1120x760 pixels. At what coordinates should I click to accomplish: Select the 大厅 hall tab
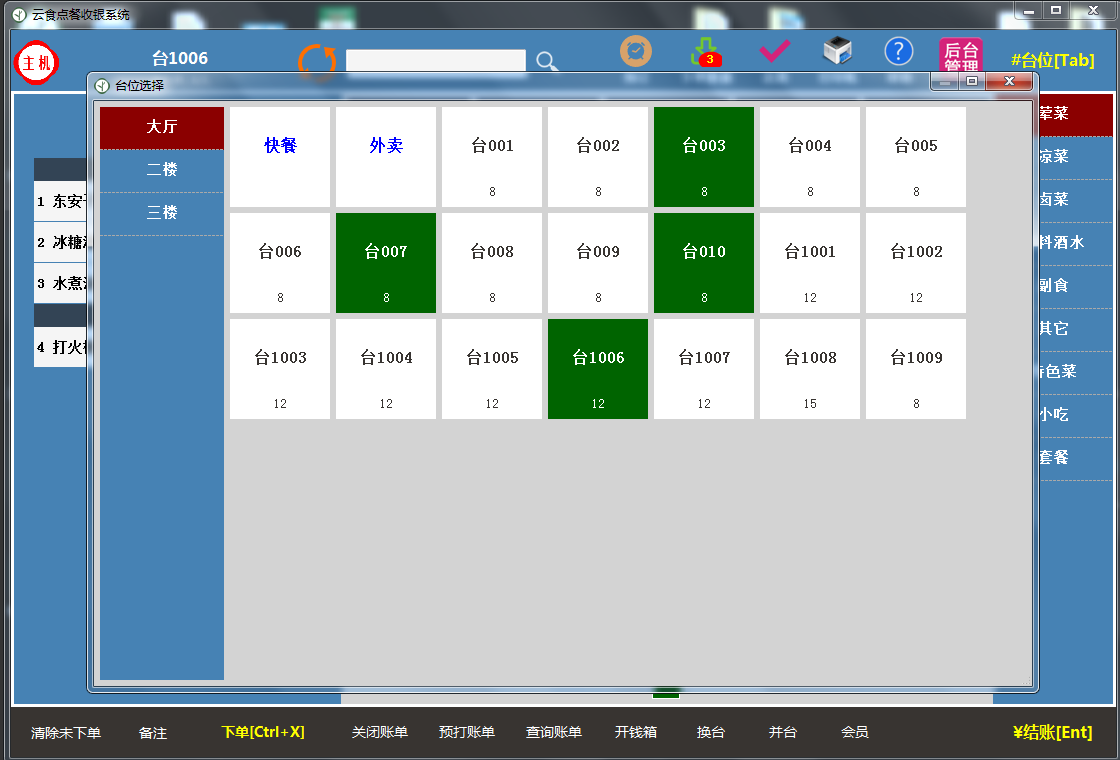point(162,127)
